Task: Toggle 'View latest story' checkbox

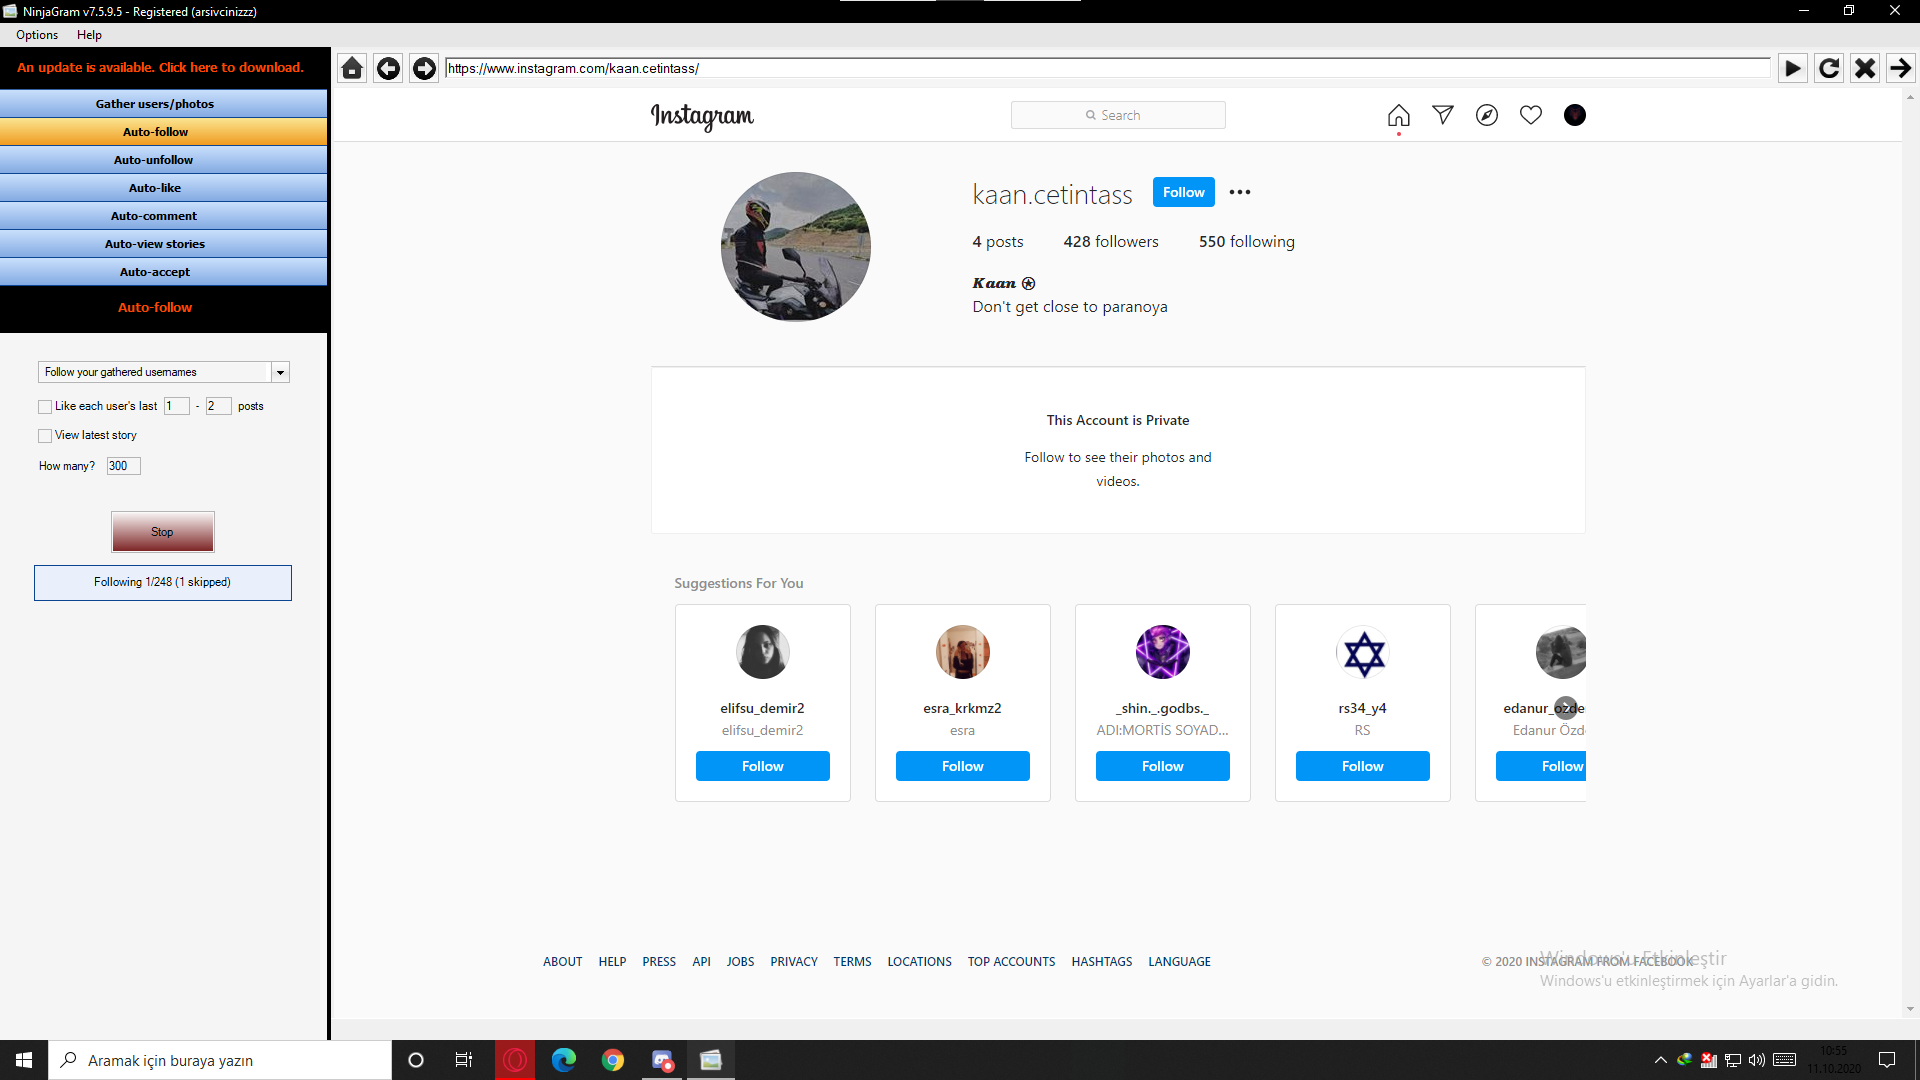Action: coord(45,435)
